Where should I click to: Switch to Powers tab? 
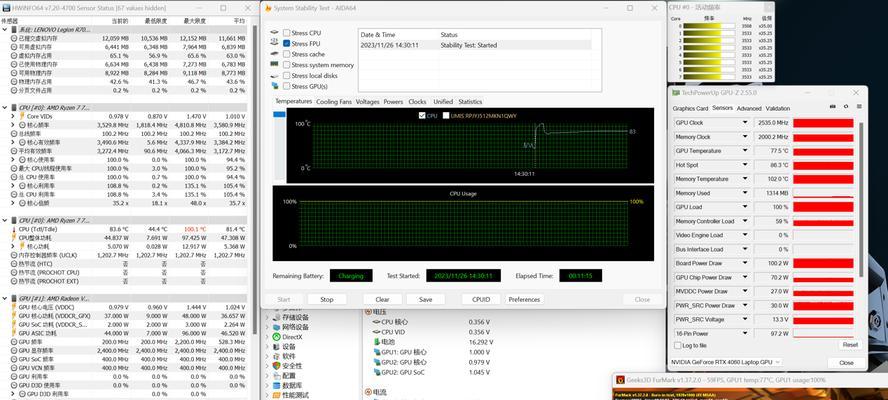click(x=393, y=102)
